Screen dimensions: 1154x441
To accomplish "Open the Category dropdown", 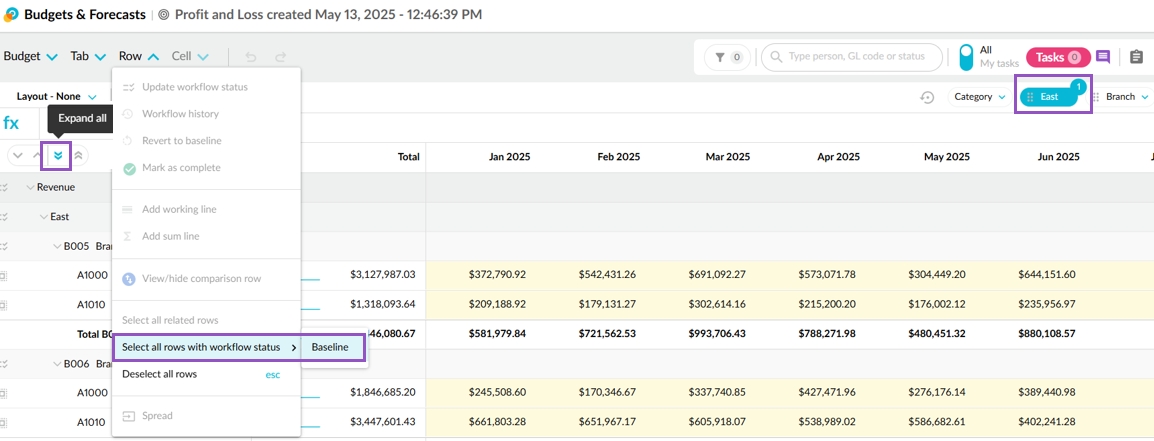I will [x=979, y=97].
